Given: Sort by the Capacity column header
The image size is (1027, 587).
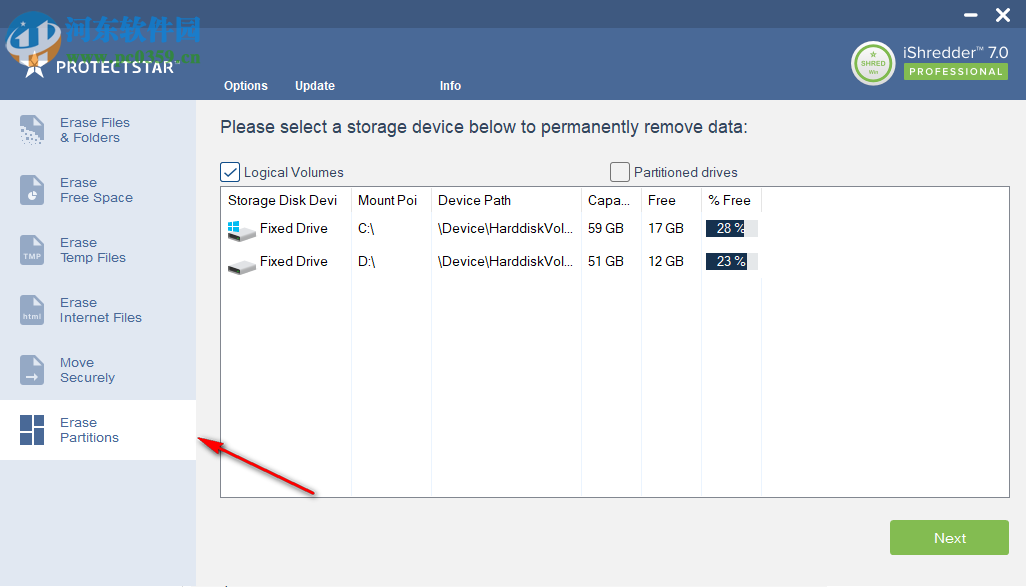Looking at the screenshot, I should 609,200.
